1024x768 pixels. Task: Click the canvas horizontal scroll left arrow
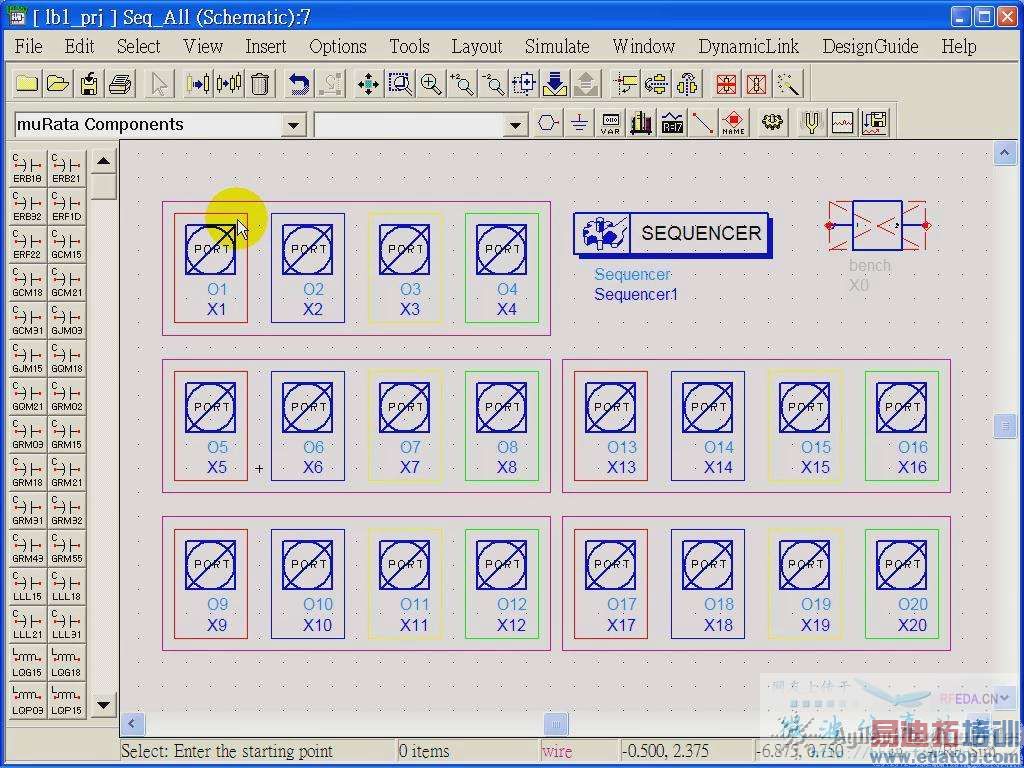[133, 723]
